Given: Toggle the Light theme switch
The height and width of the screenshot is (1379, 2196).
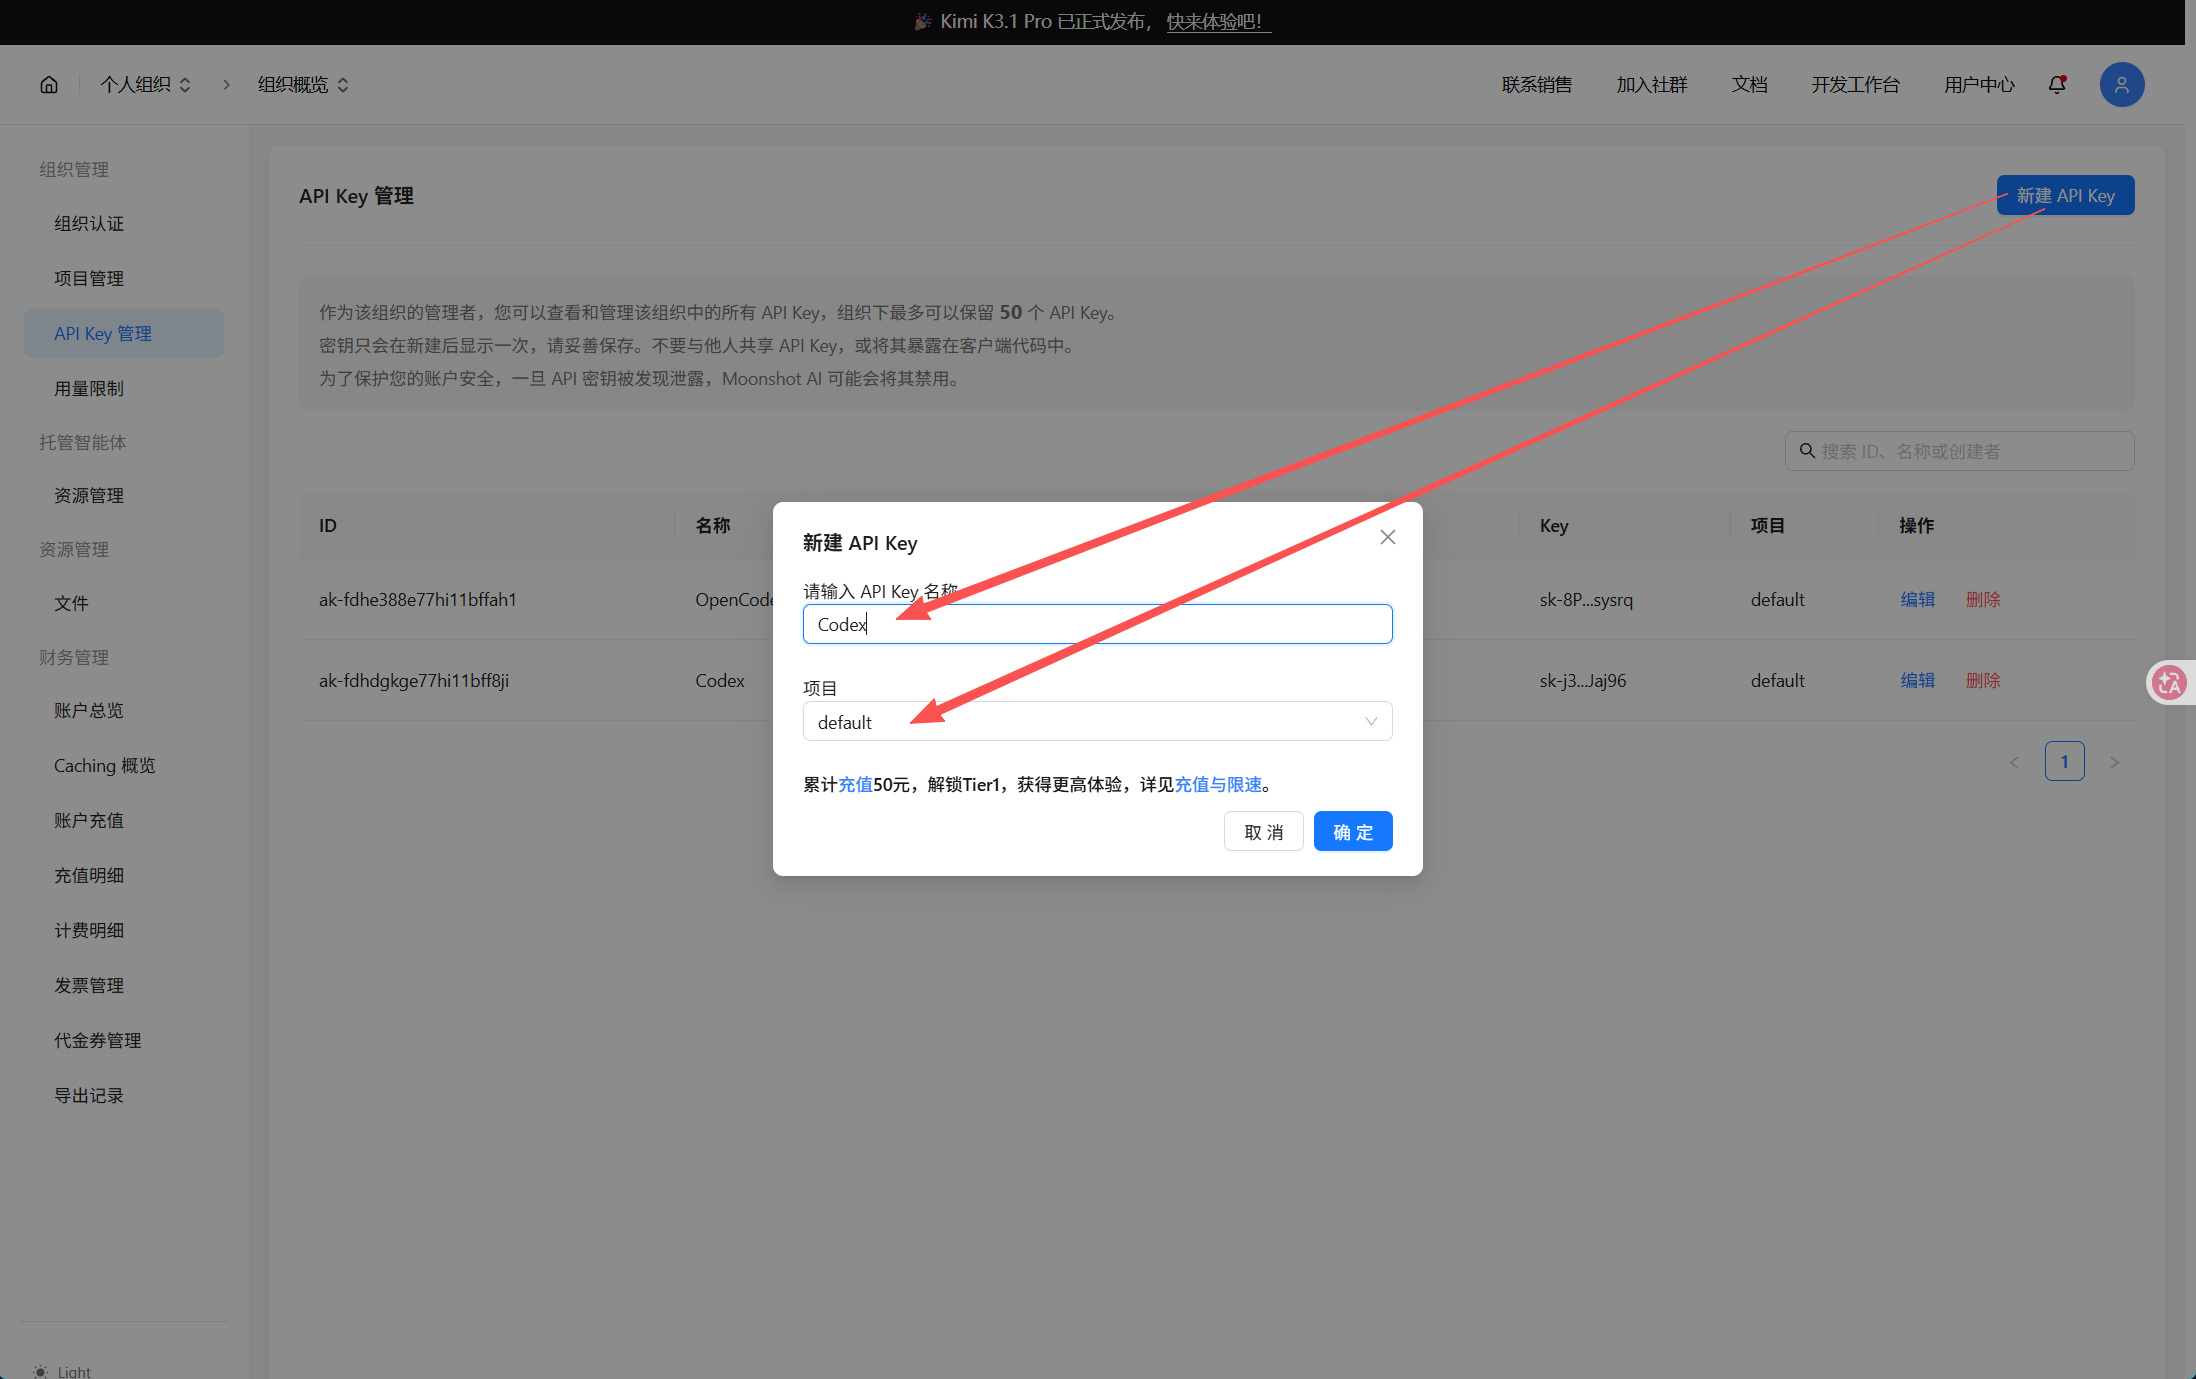Looking at the screenshot, I should [62, 1371].
